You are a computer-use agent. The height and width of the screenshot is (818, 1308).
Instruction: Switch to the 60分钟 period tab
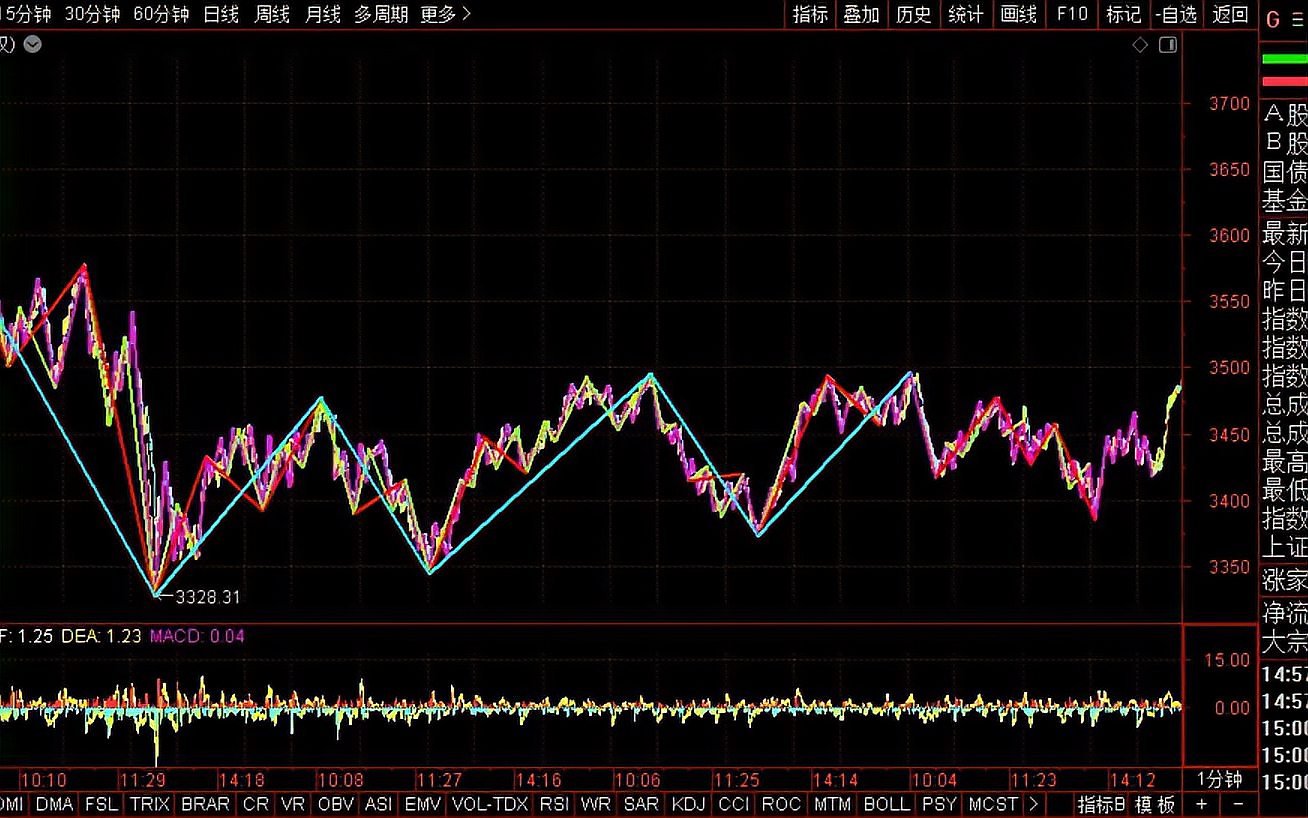161,14
